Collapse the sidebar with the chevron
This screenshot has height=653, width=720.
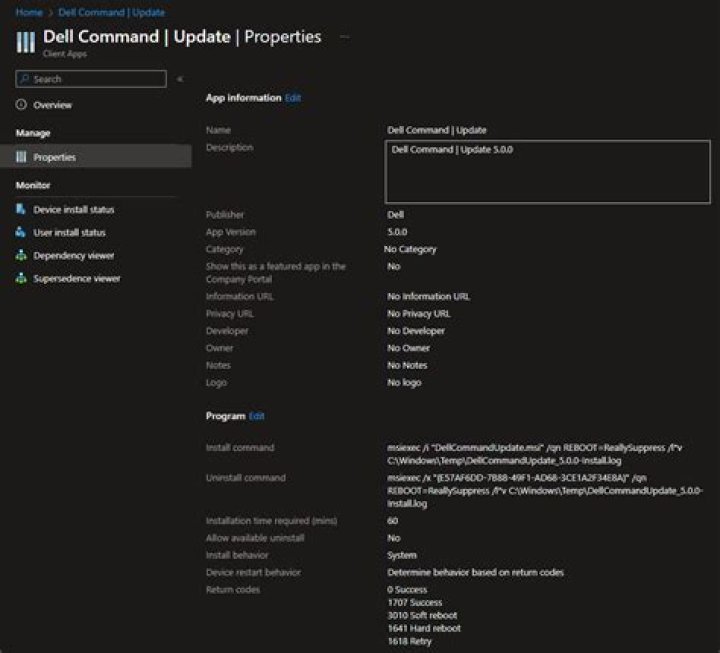(x=180, y=79)
